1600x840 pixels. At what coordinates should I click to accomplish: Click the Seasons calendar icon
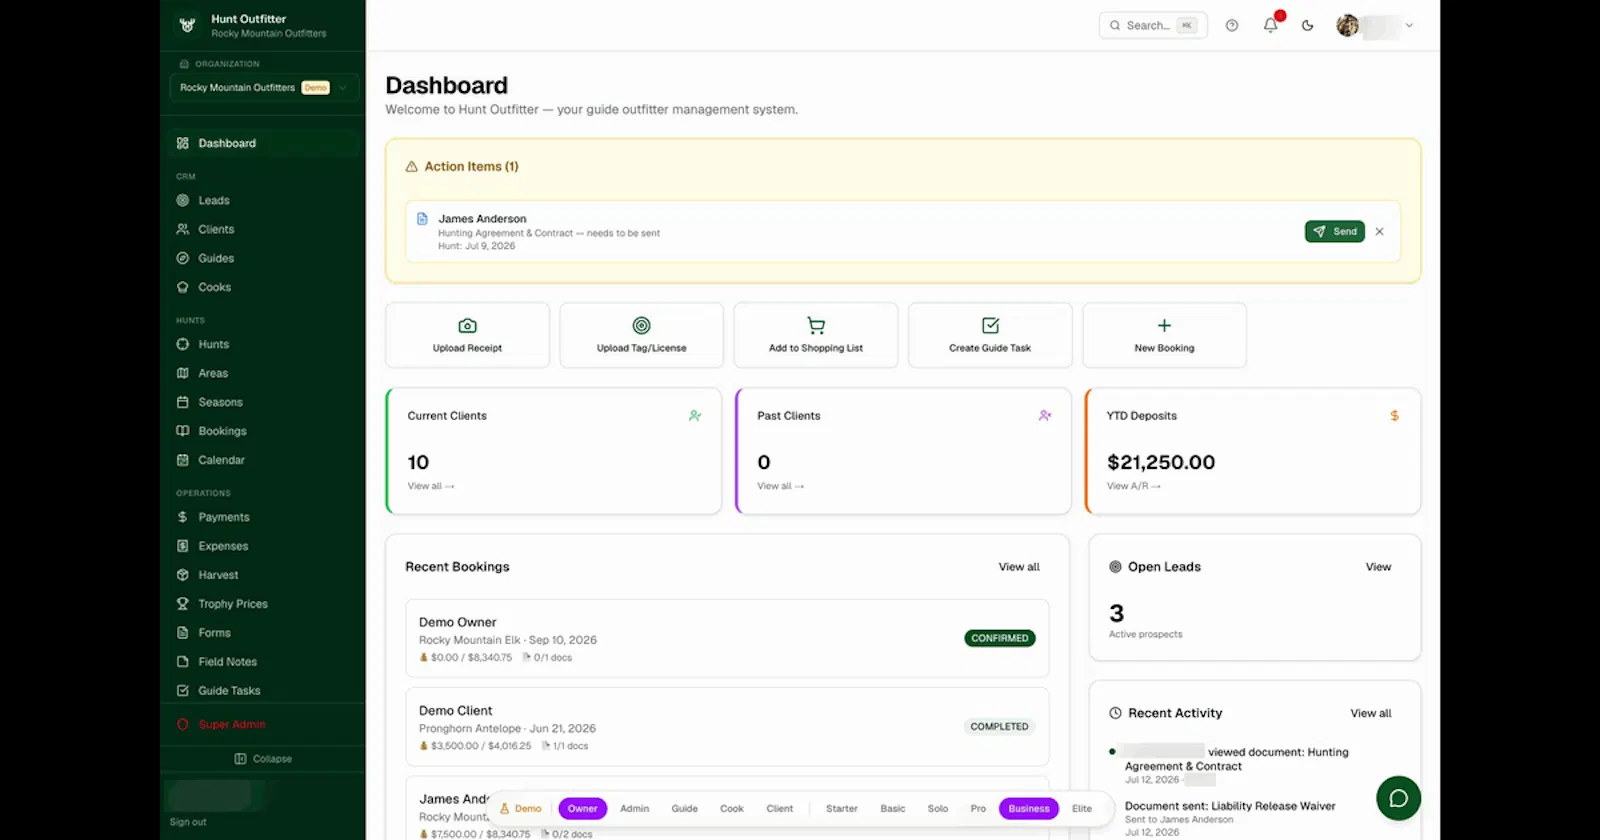coord(183,402)
